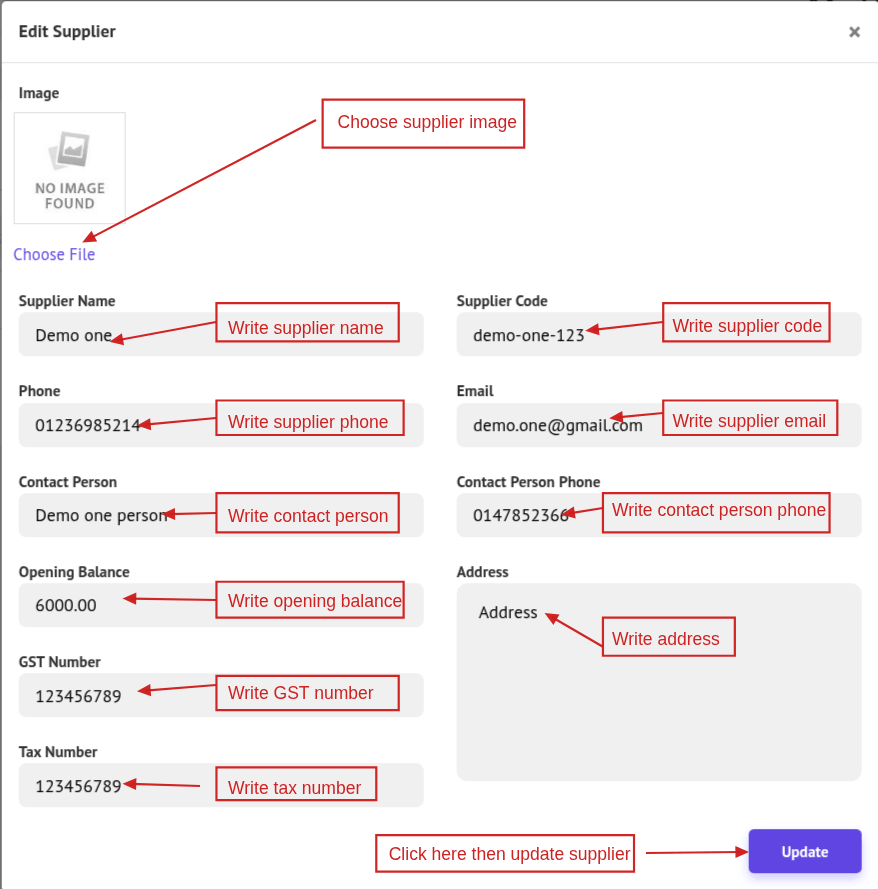Click inside the Address text area

pyautogui.click(x=658, y=710)
